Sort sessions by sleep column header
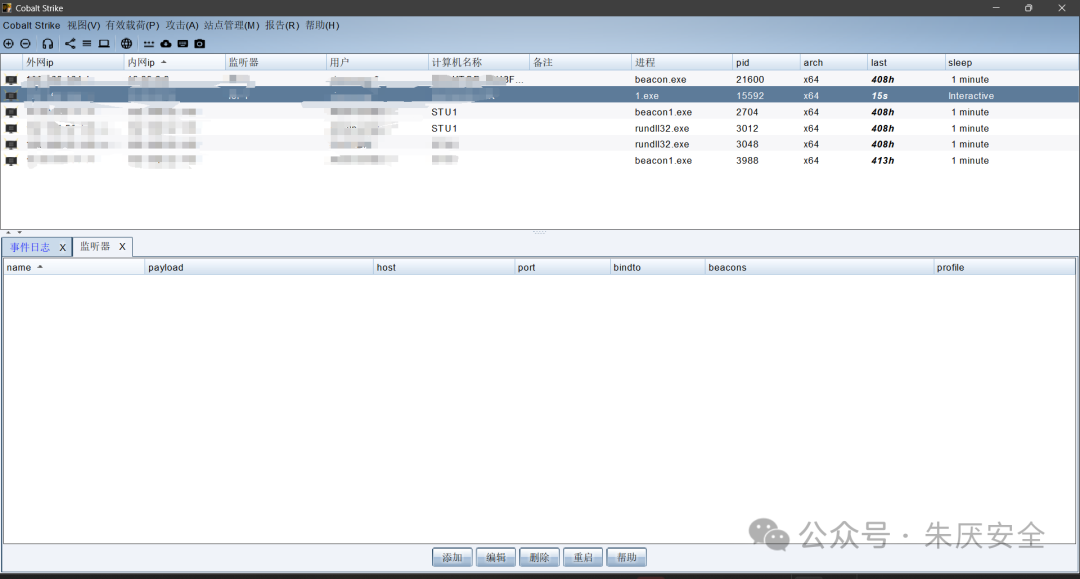This screenshot has width=1080, height=579. coord(1011,63)
